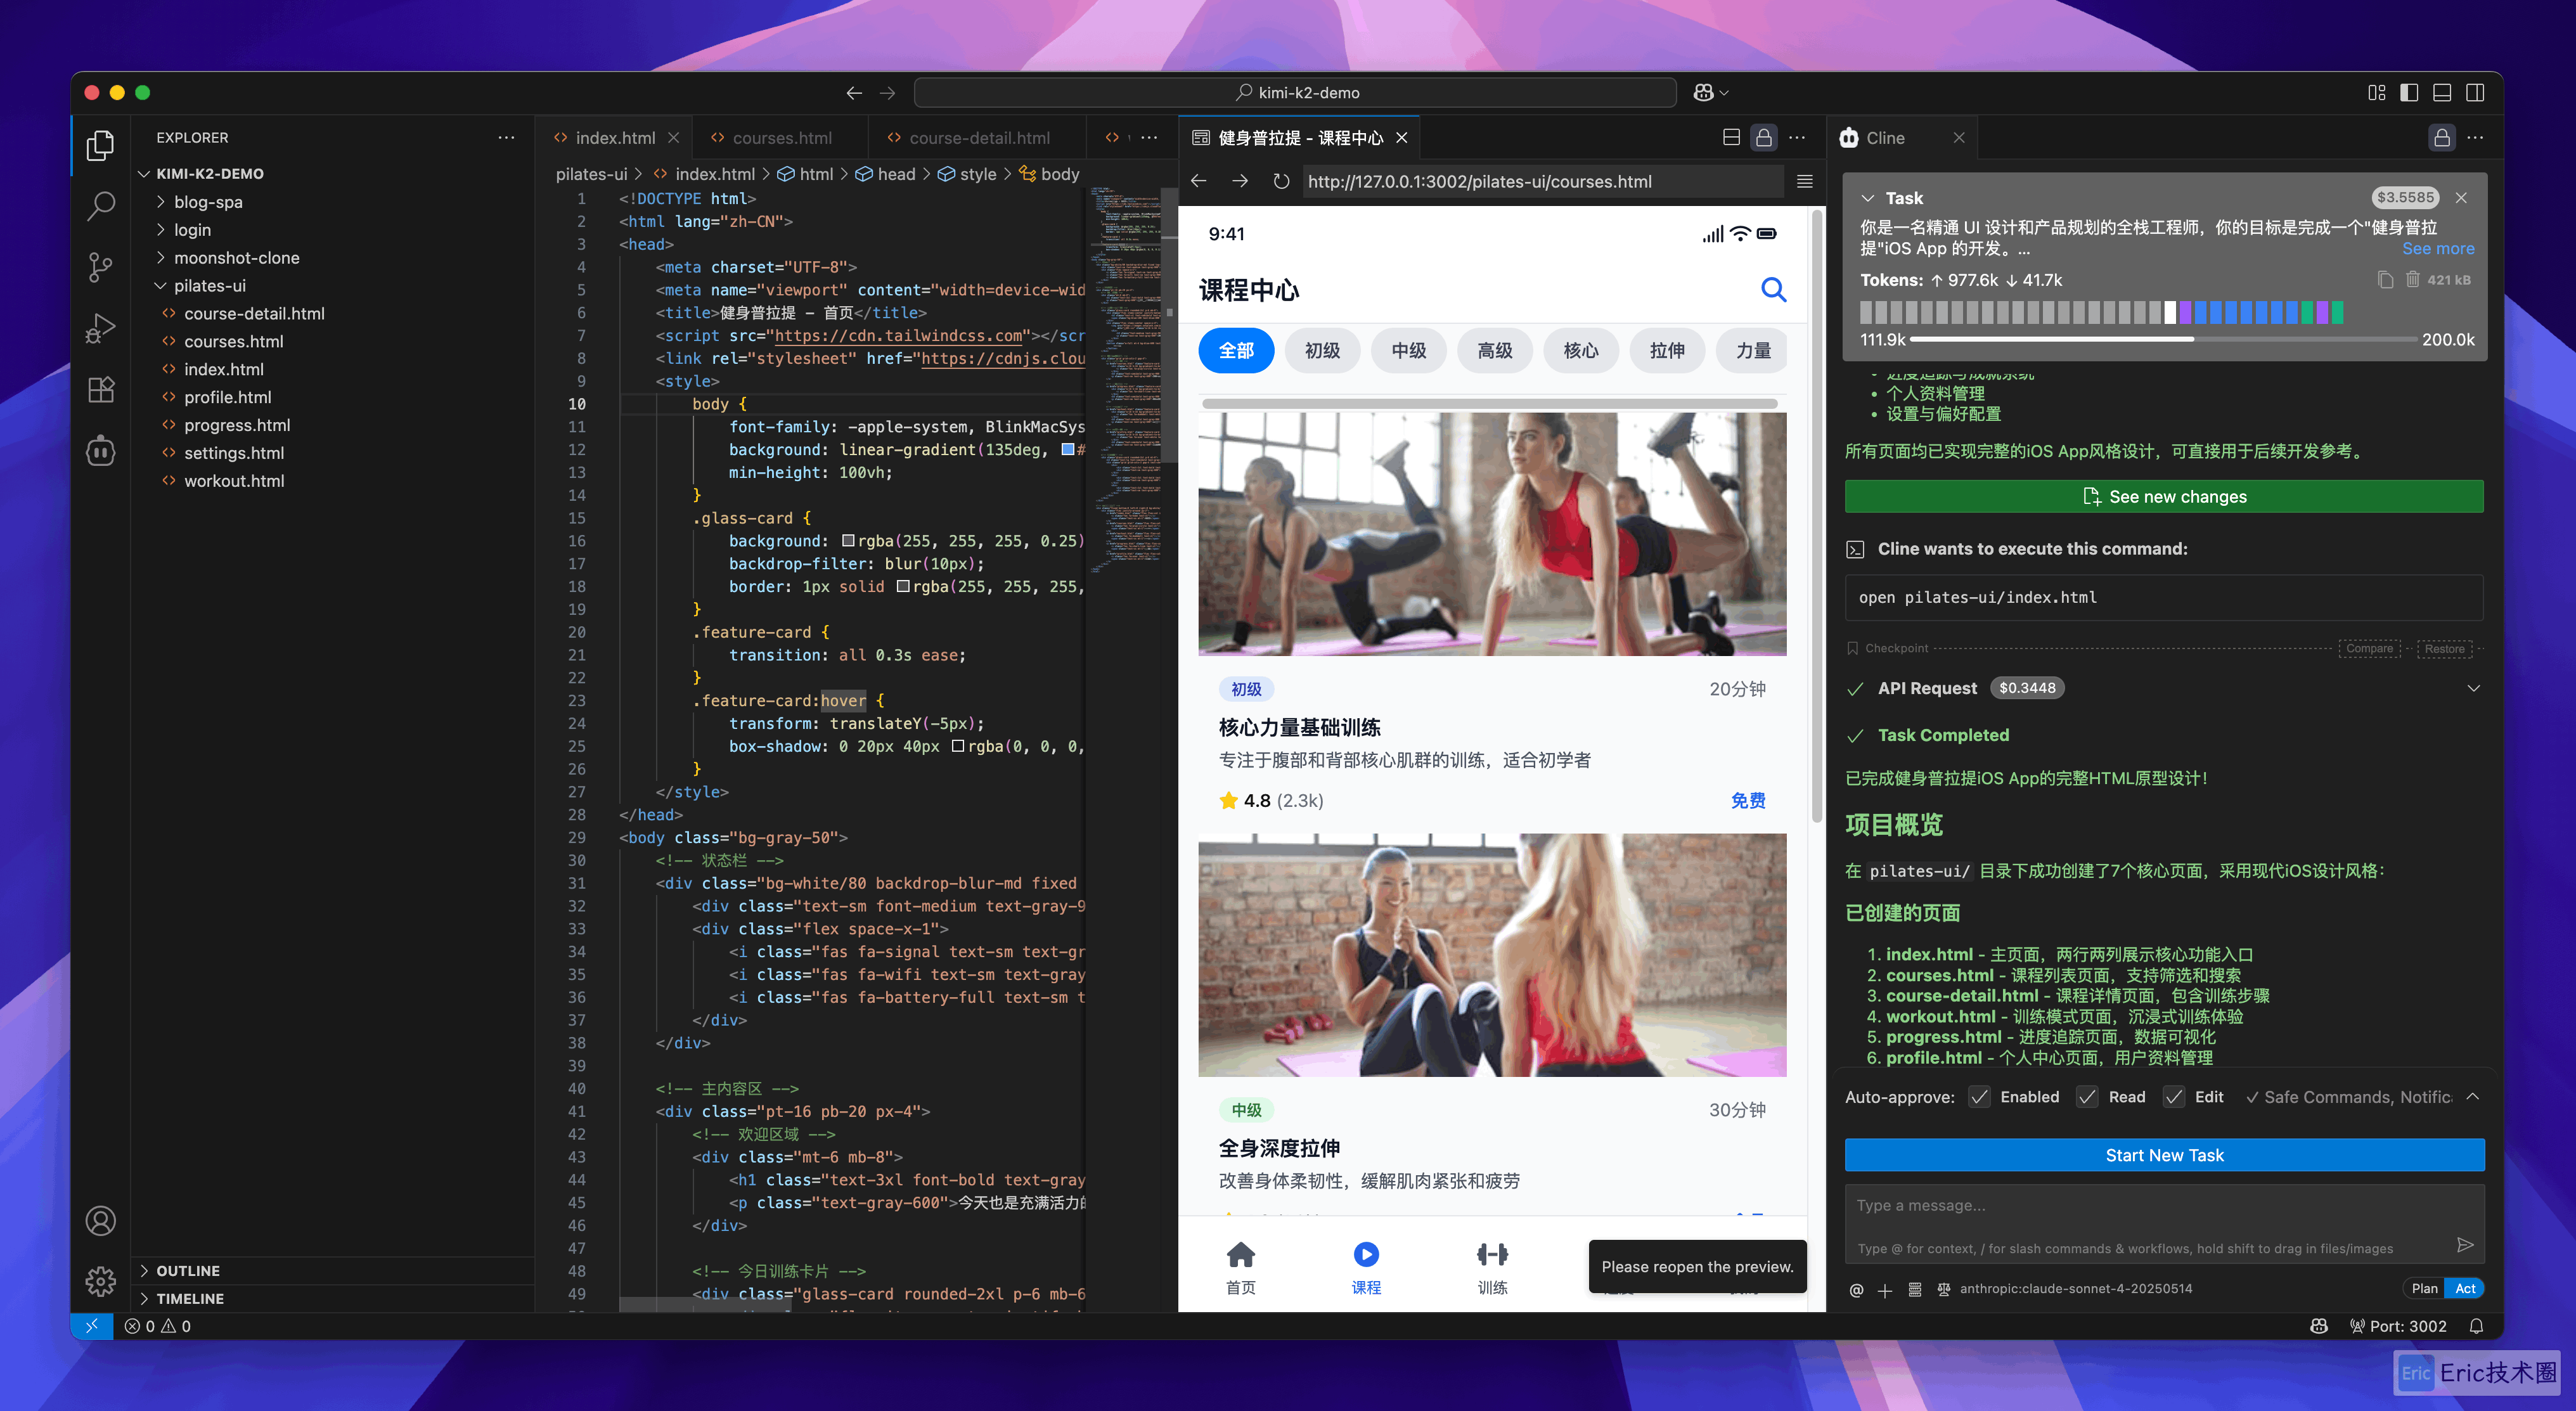Toggle primary side bar layout icon
The image size is (2576, 1411).
pos(2409,93)
